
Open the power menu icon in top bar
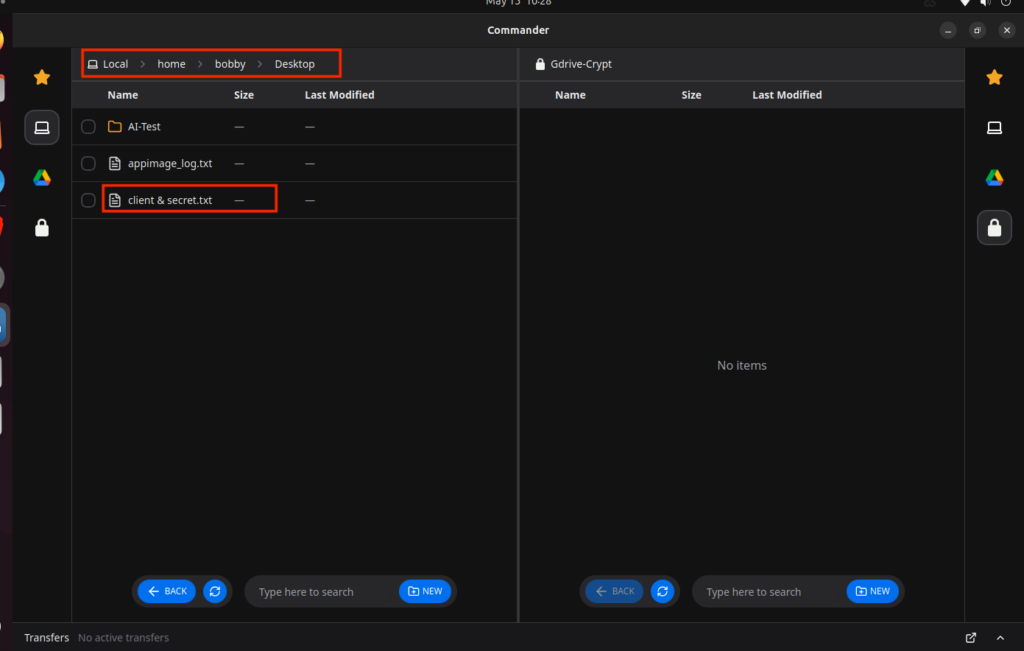click(x=1006, y=3)
